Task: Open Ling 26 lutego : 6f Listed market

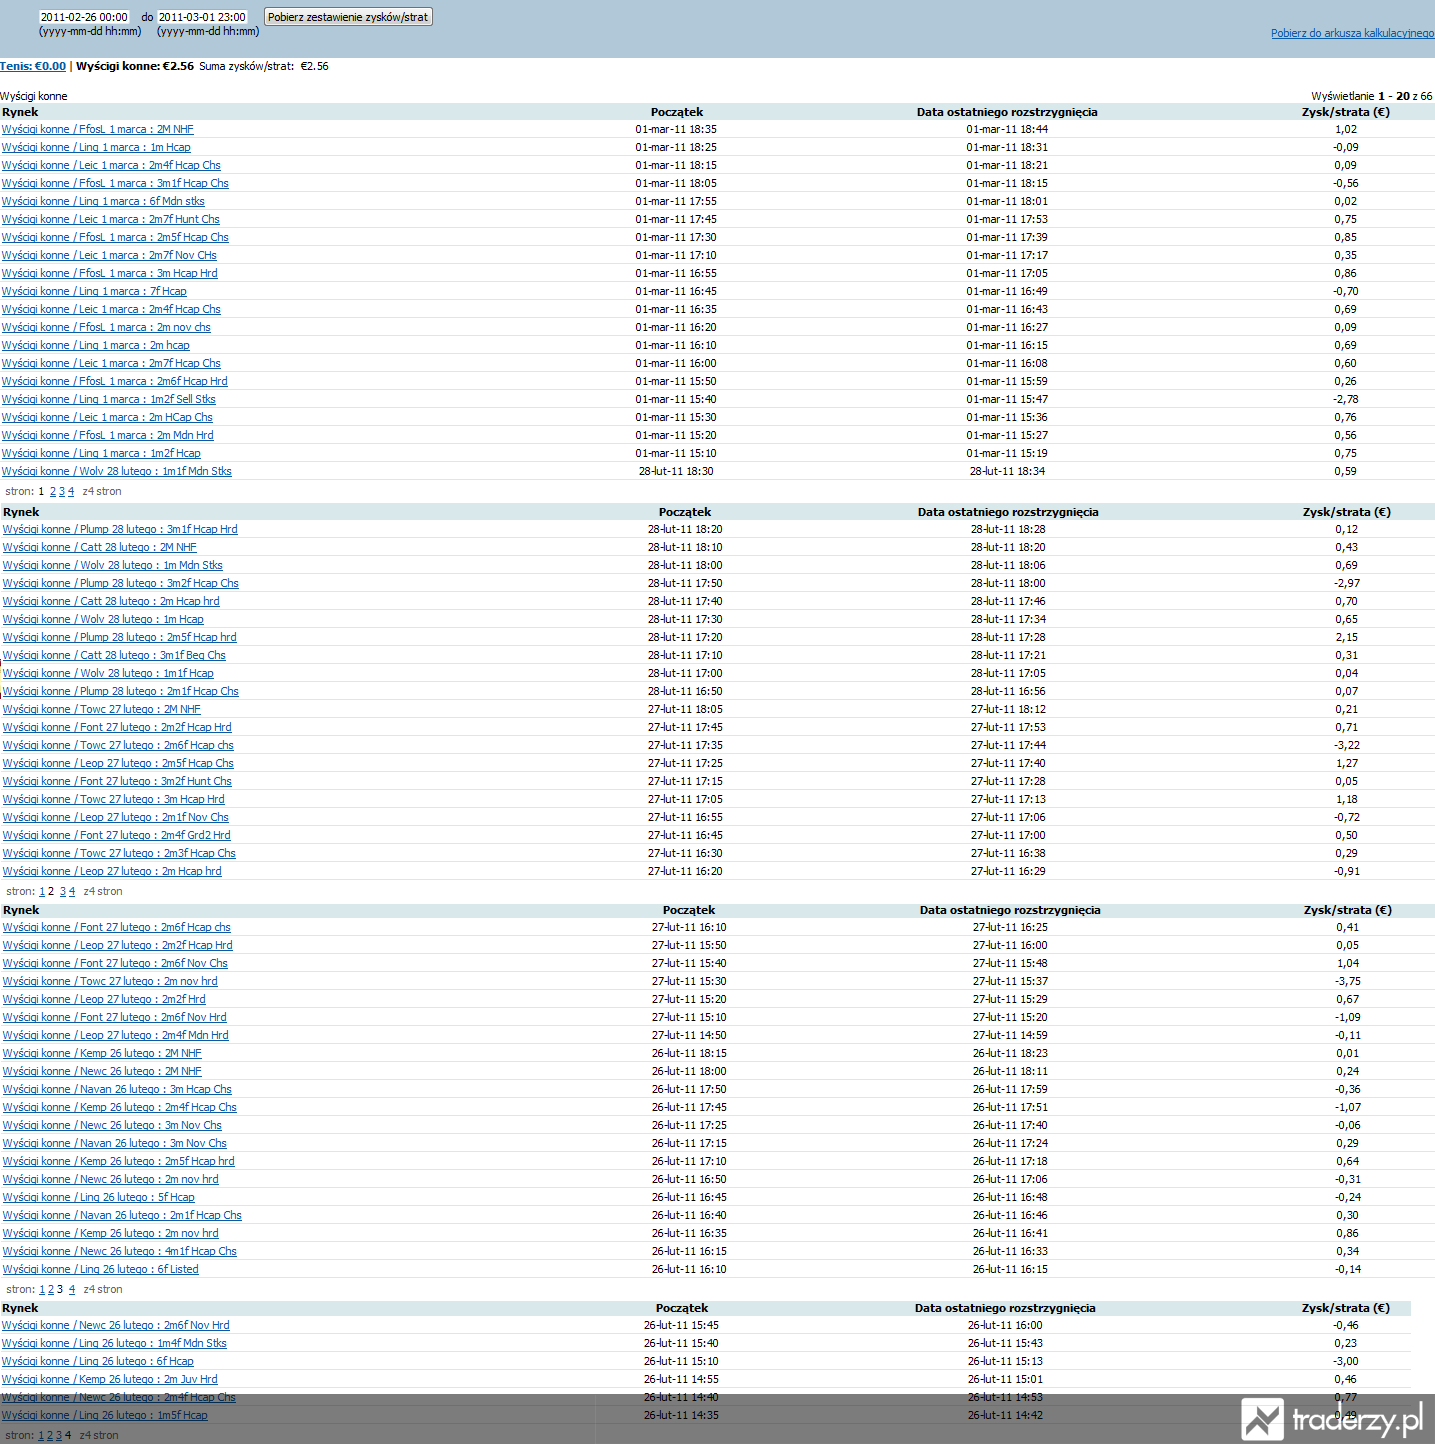Action: click(x=101, y=1269)
